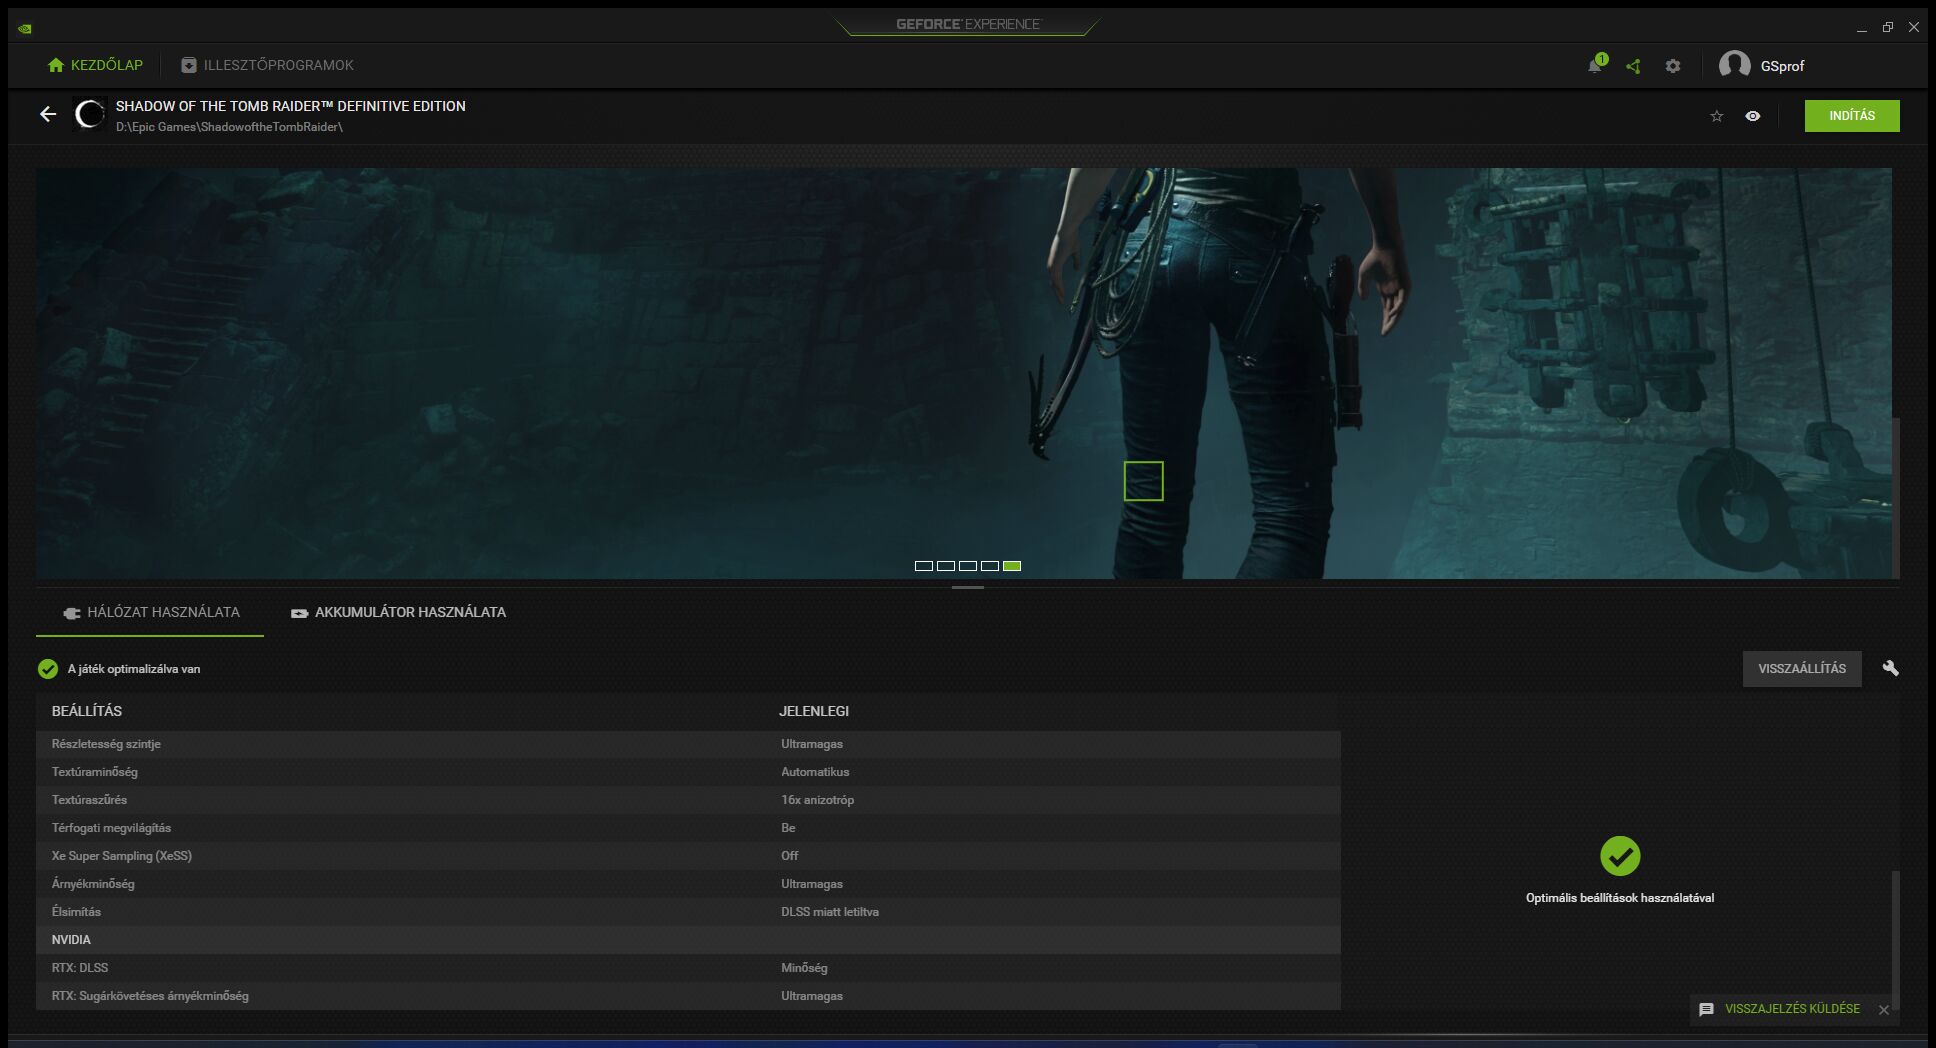Click the Jelenlegi column header
1936x1048 pixels.
coord(814,711)
